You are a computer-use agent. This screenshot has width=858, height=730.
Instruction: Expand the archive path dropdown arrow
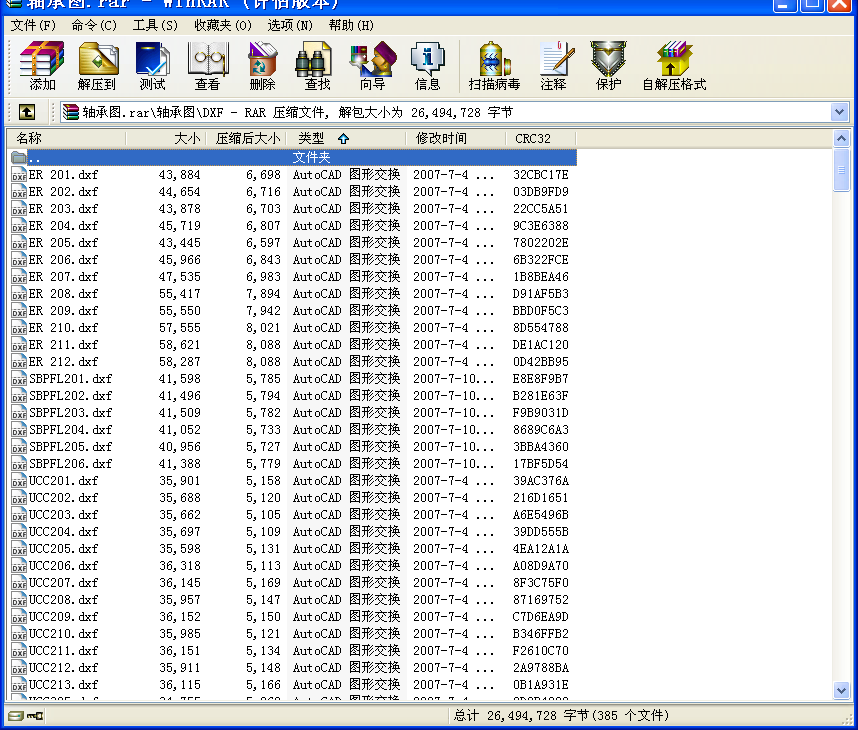click(x=839, y=112)
